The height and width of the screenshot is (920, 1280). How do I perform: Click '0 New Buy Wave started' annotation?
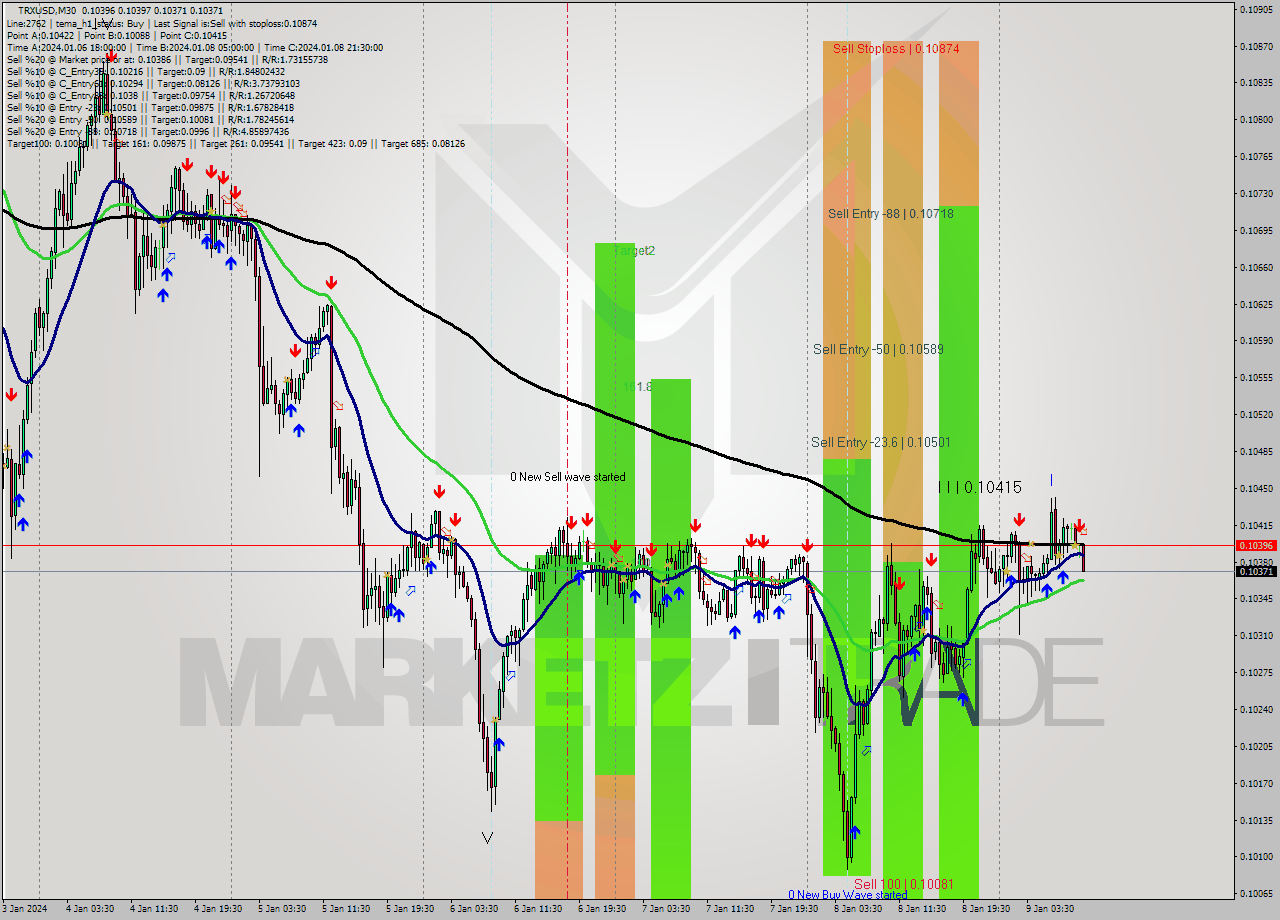(x=847, y=895)
